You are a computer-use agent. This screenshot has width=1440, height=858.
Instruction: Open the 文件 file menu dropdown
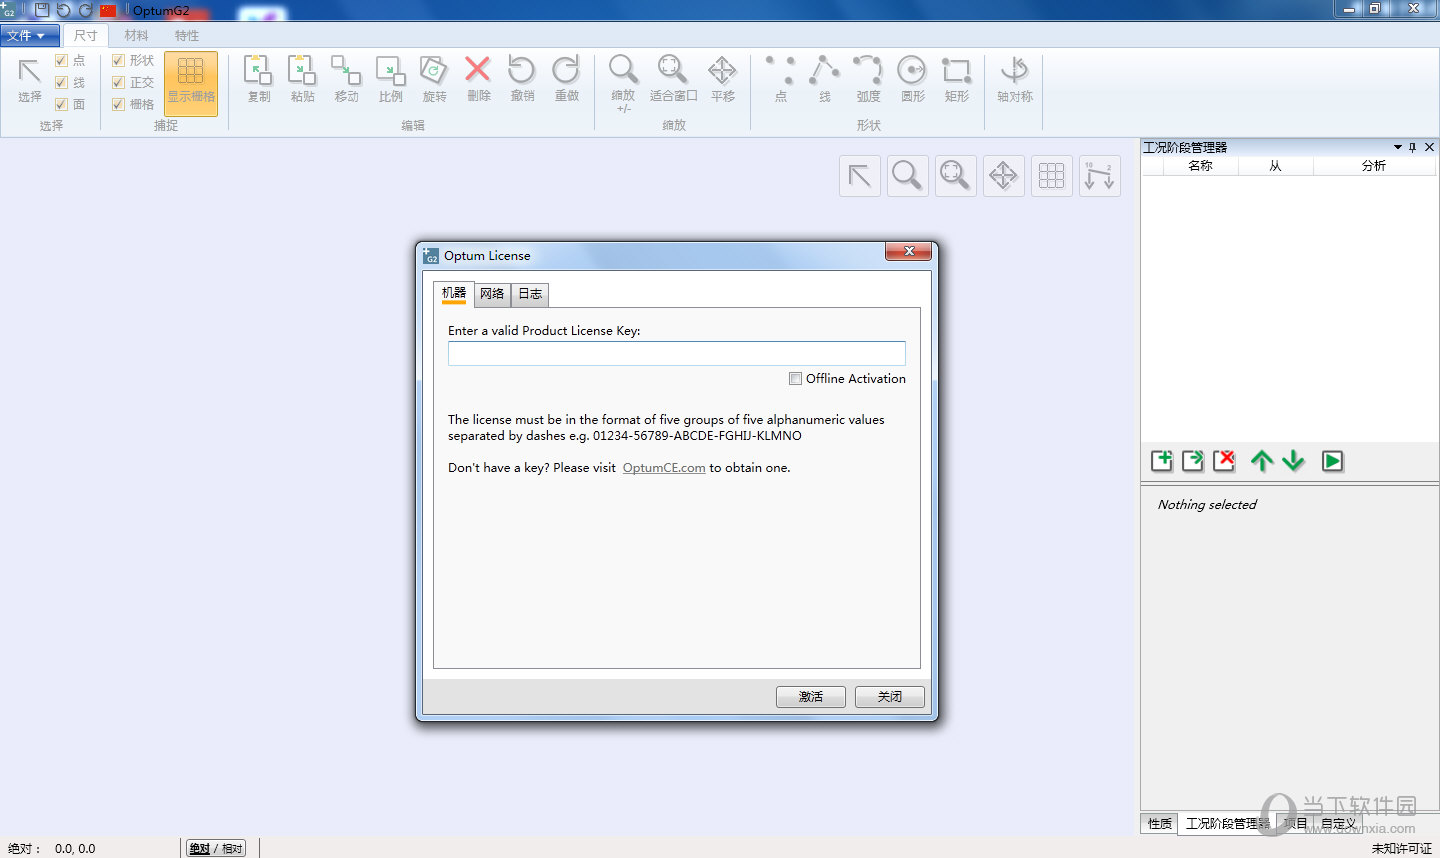[29, 36]
